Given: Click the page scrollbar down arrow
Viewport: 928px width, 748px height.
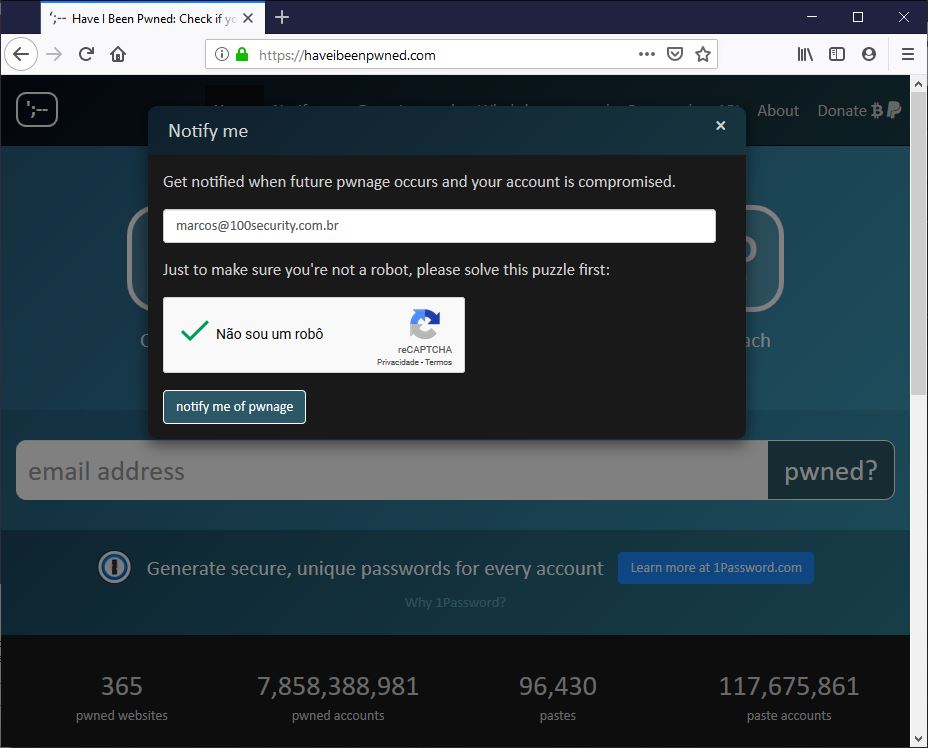Looking at the screenshot, I should (919, 739).
